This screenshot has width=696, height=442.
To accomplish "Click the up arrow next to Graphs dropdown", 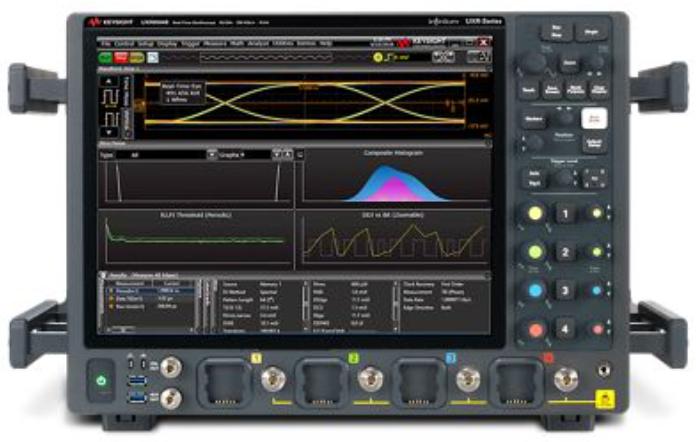I will tap(288, 155).
